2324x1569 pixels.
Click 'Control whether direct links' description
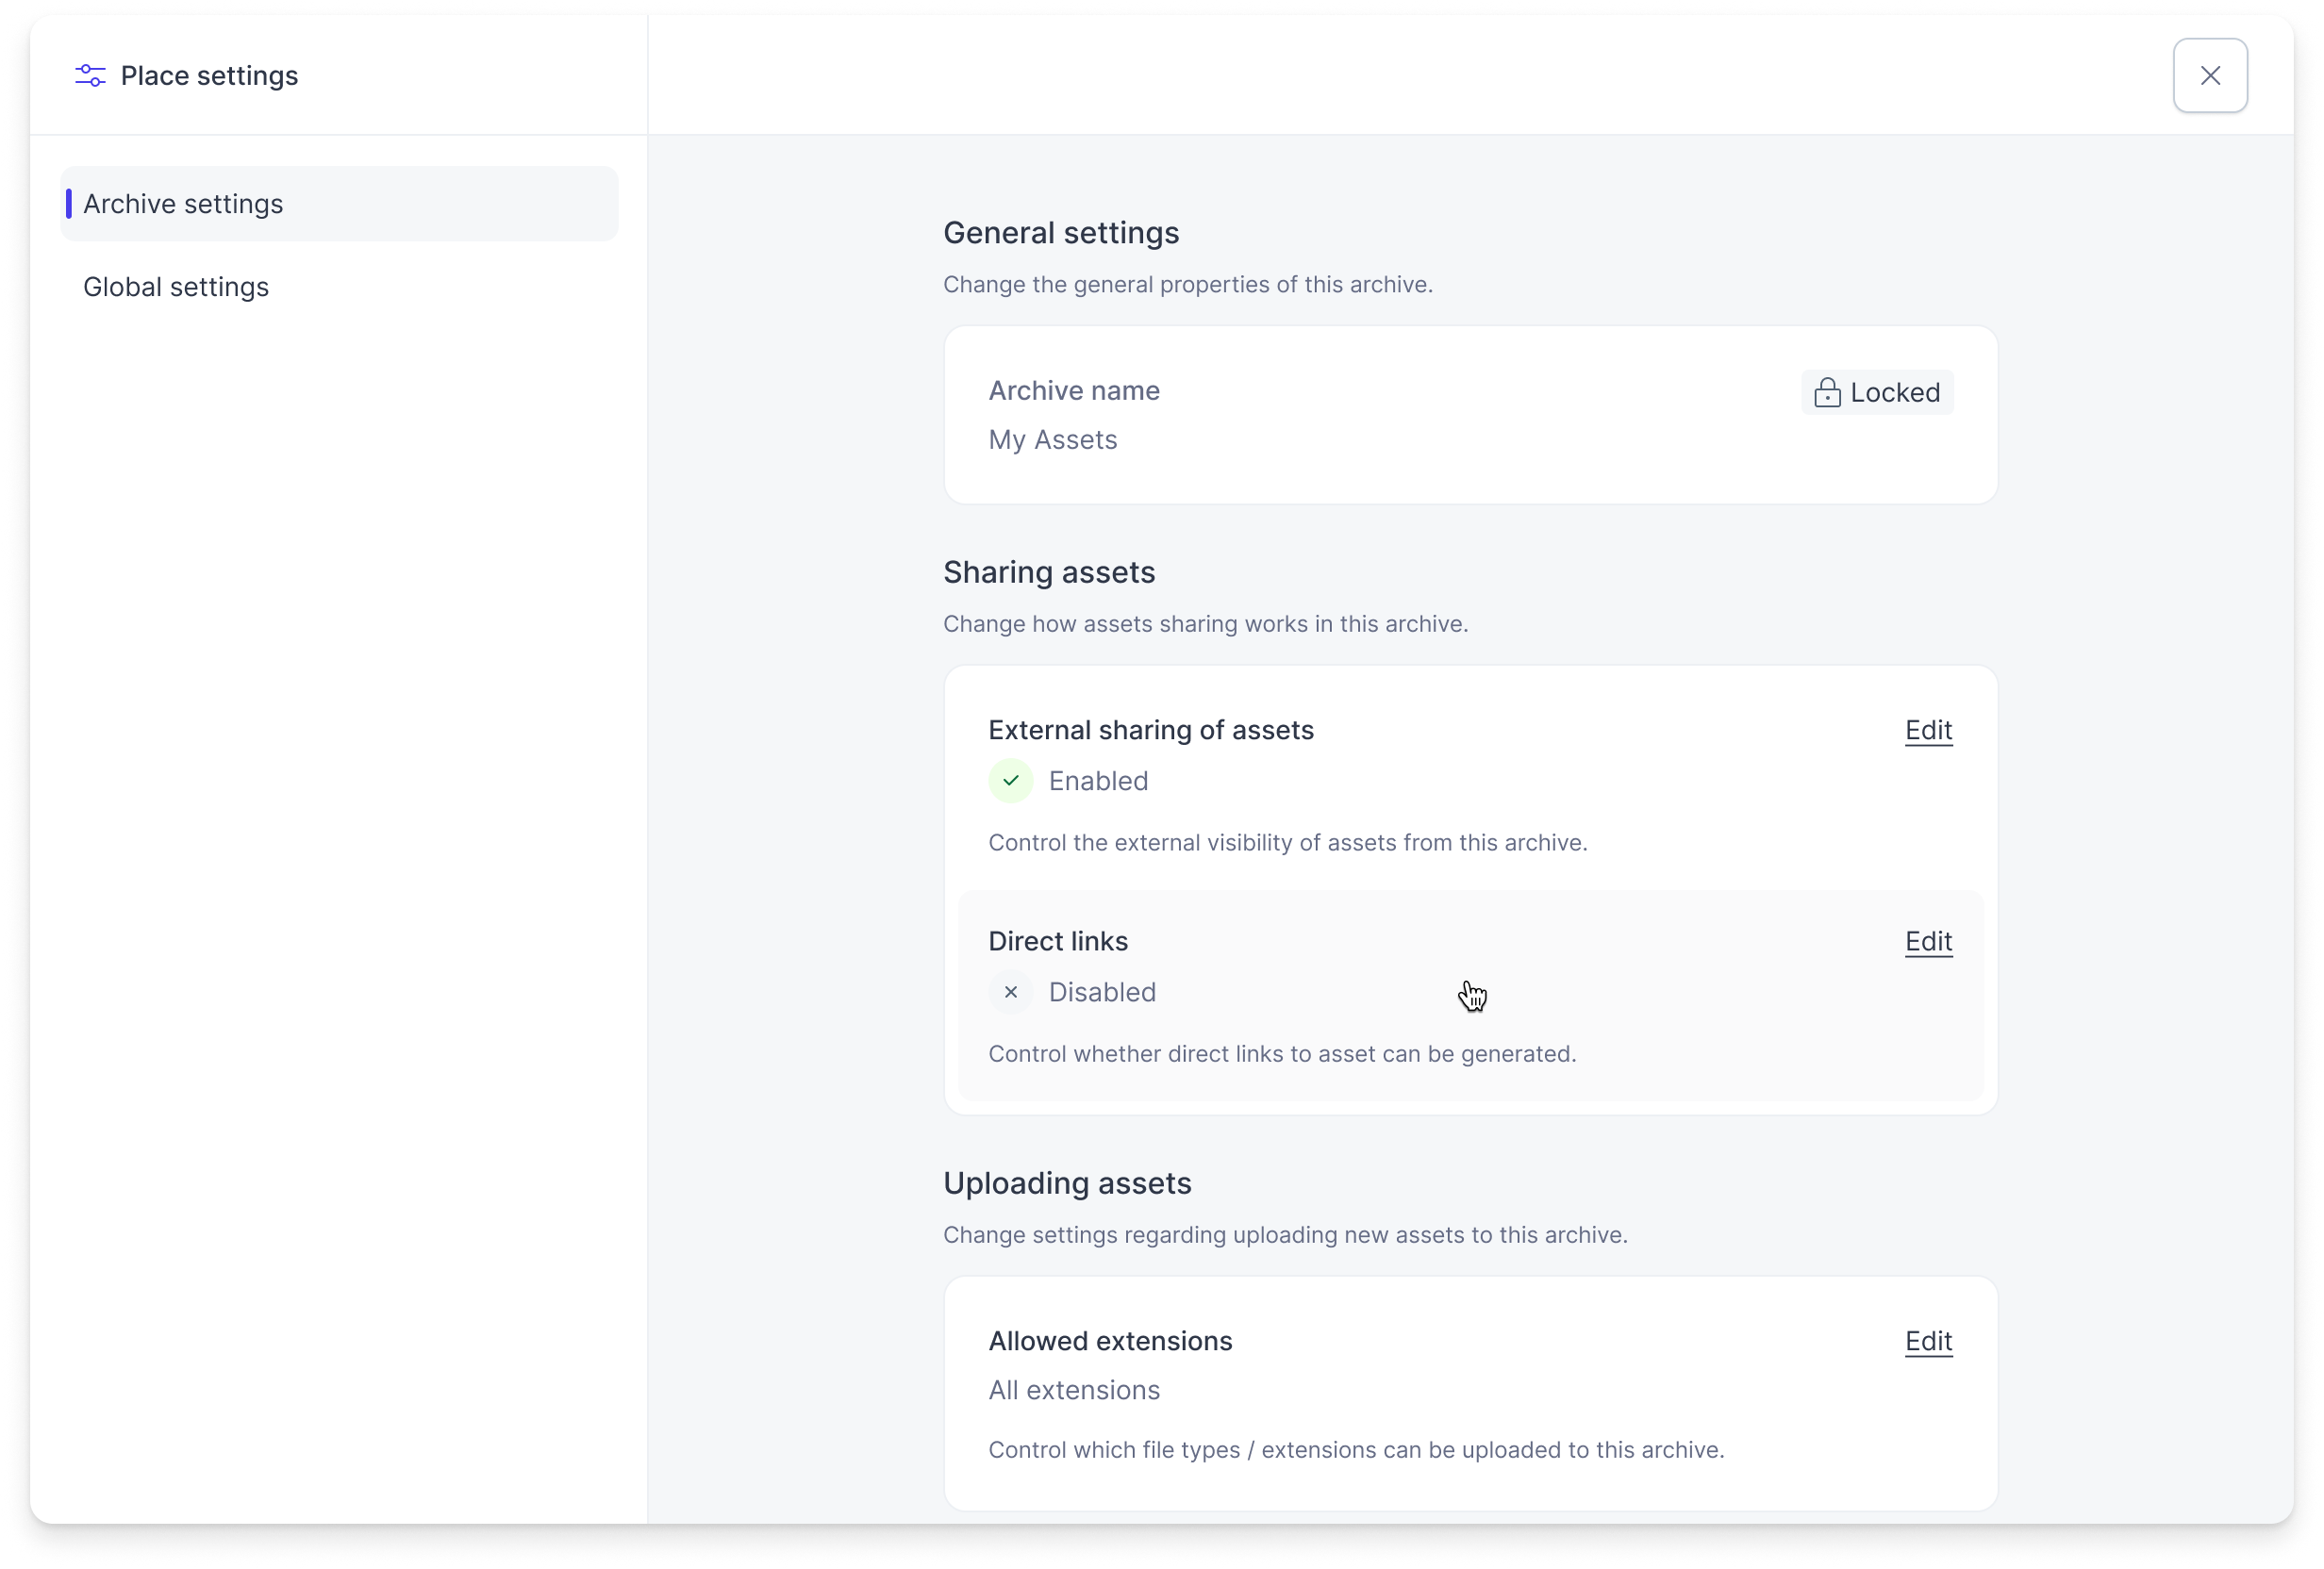click(1282, 1053)
